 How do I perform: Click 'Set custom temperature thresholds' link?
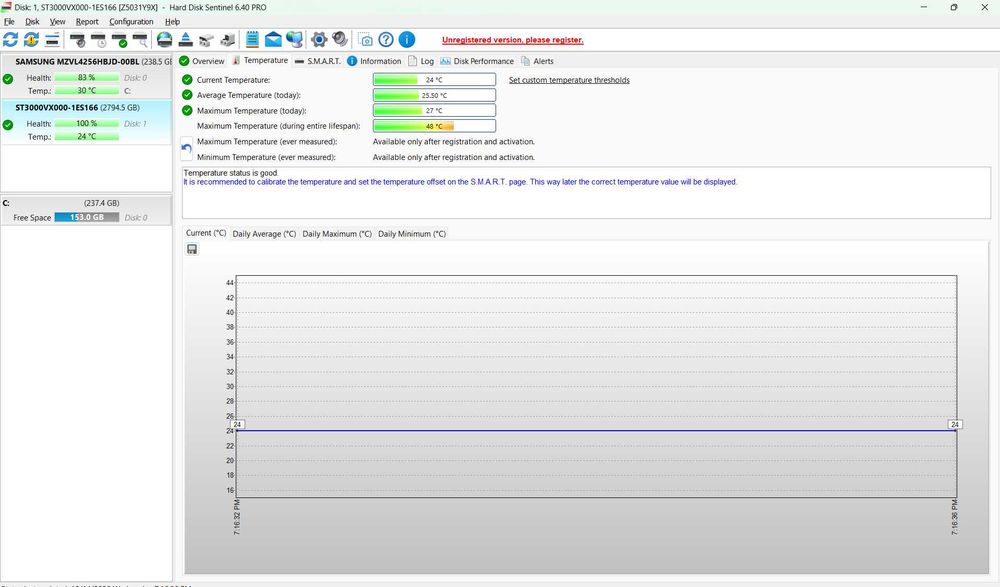569,80
